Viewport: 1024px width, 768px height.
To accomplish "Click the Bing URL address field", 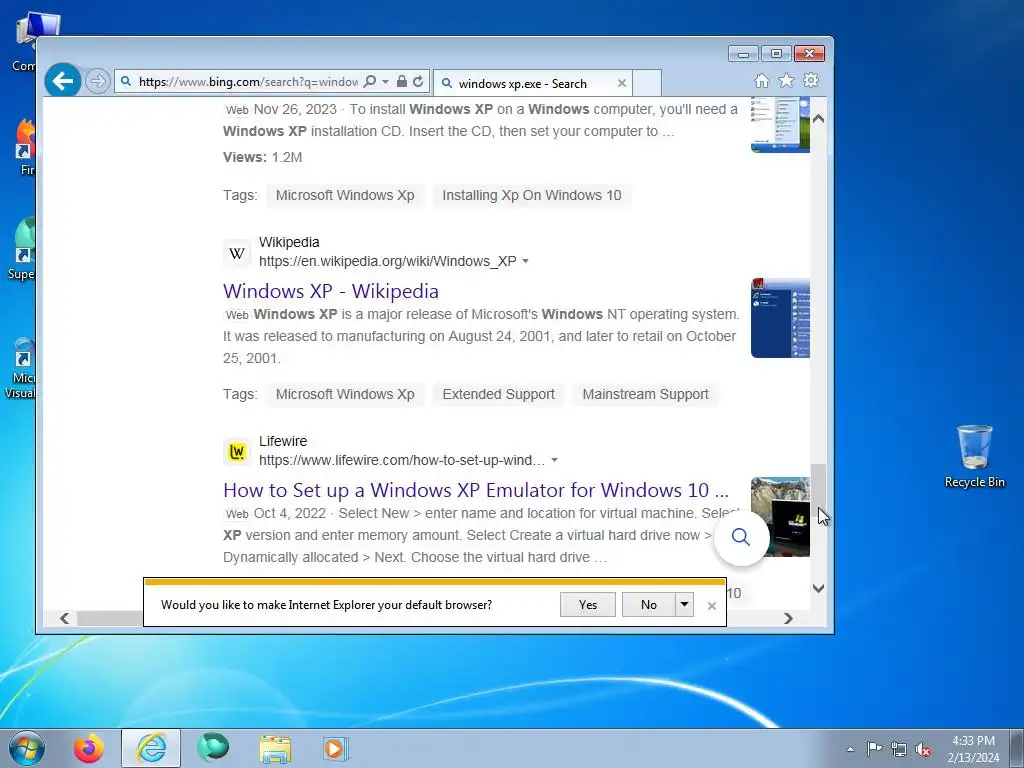I will tap(248, 82).
